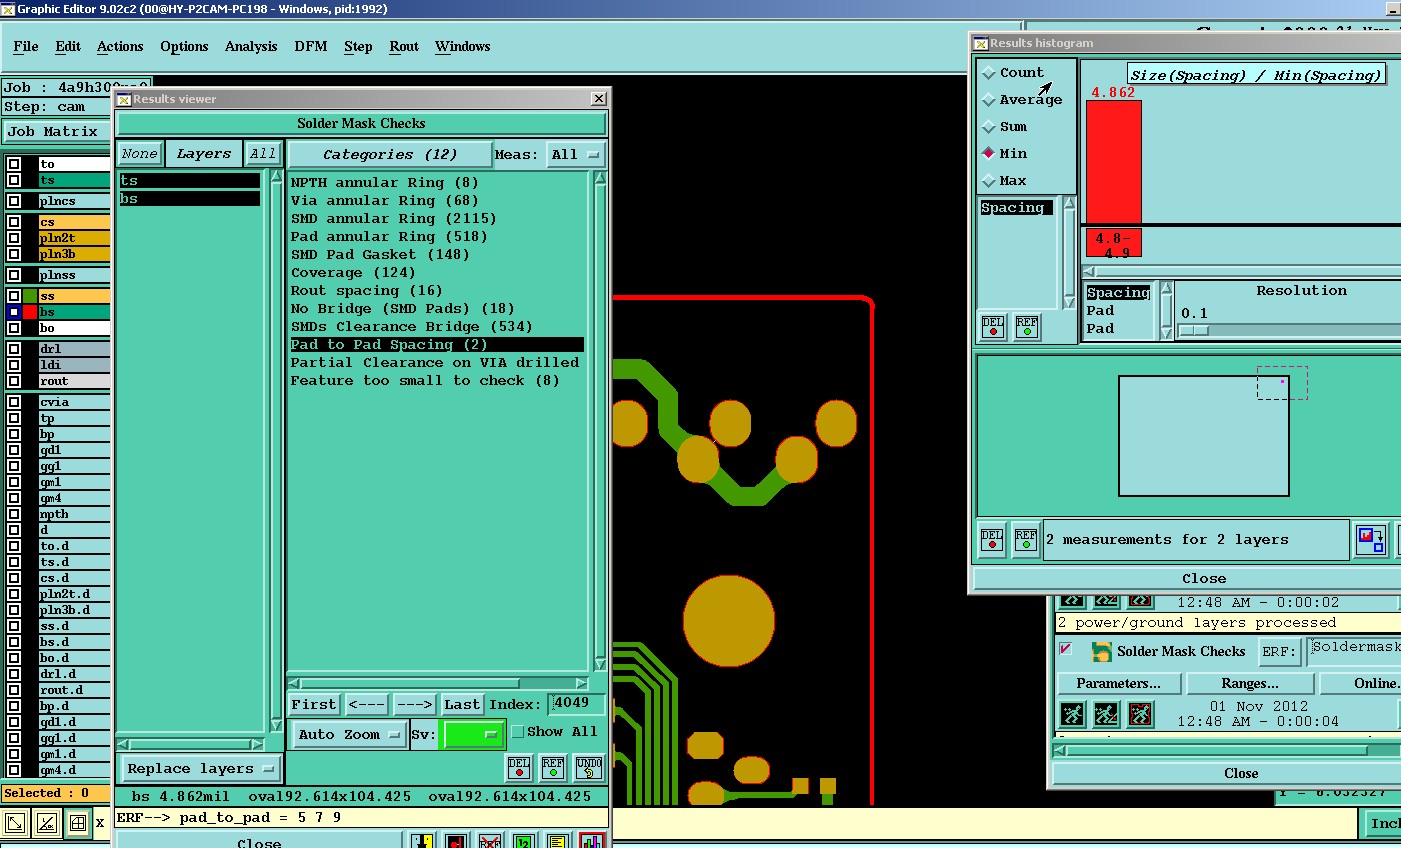The width and height of the screenshot is (1401, 848).
Task: Open Sv: green severity dropdown
Action: [x=473, y=735]
